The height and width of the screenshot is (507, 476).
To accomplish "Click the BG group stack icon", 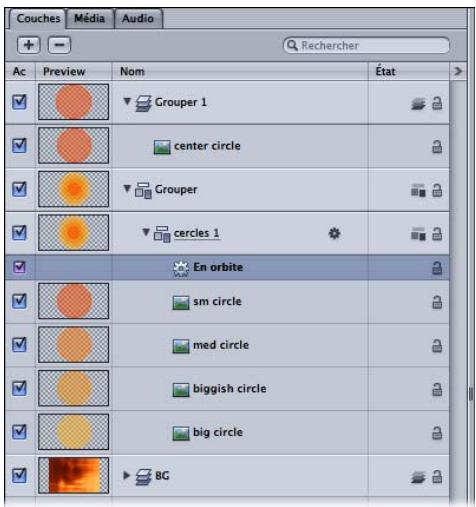I will 143,477.
